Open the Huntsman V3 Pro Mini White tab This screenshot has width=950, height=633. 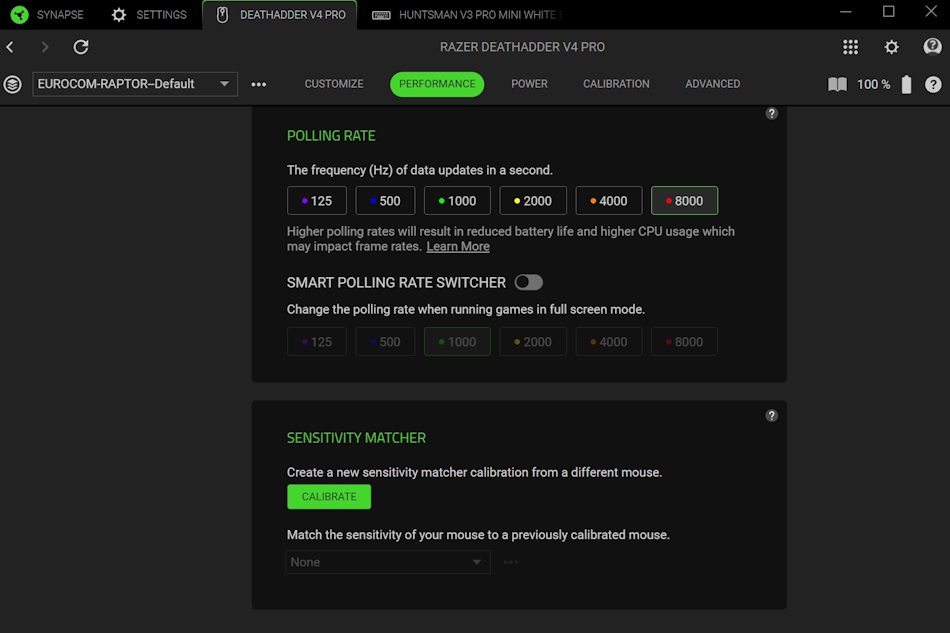click(x=466, y=15)
